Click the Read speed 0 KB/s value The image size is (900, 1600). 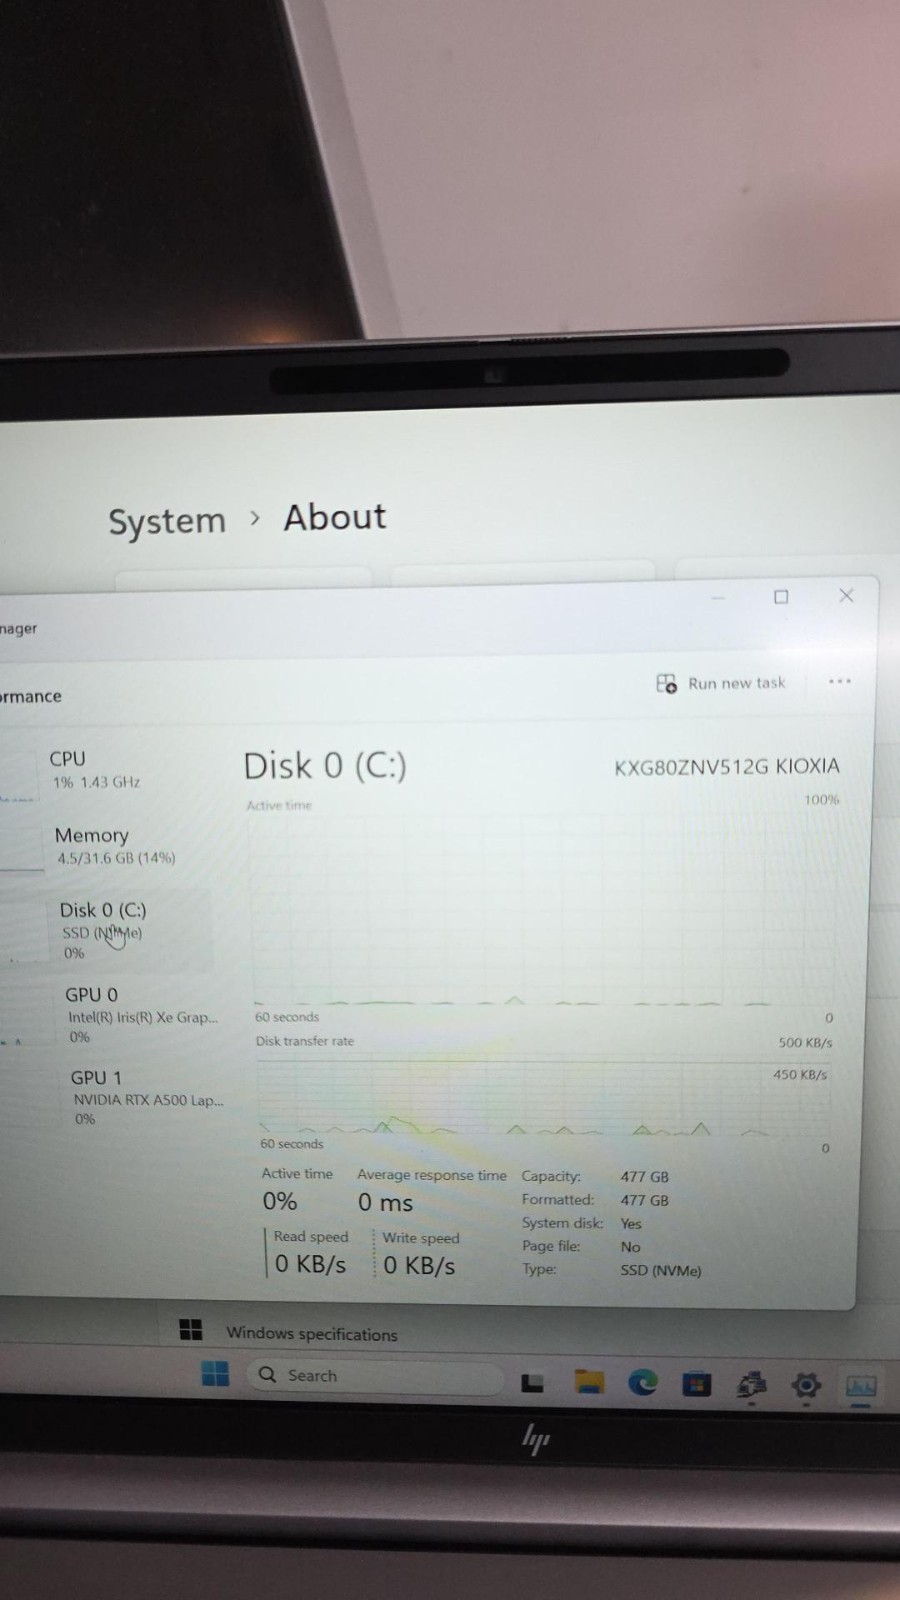(x=311, y=1265)
